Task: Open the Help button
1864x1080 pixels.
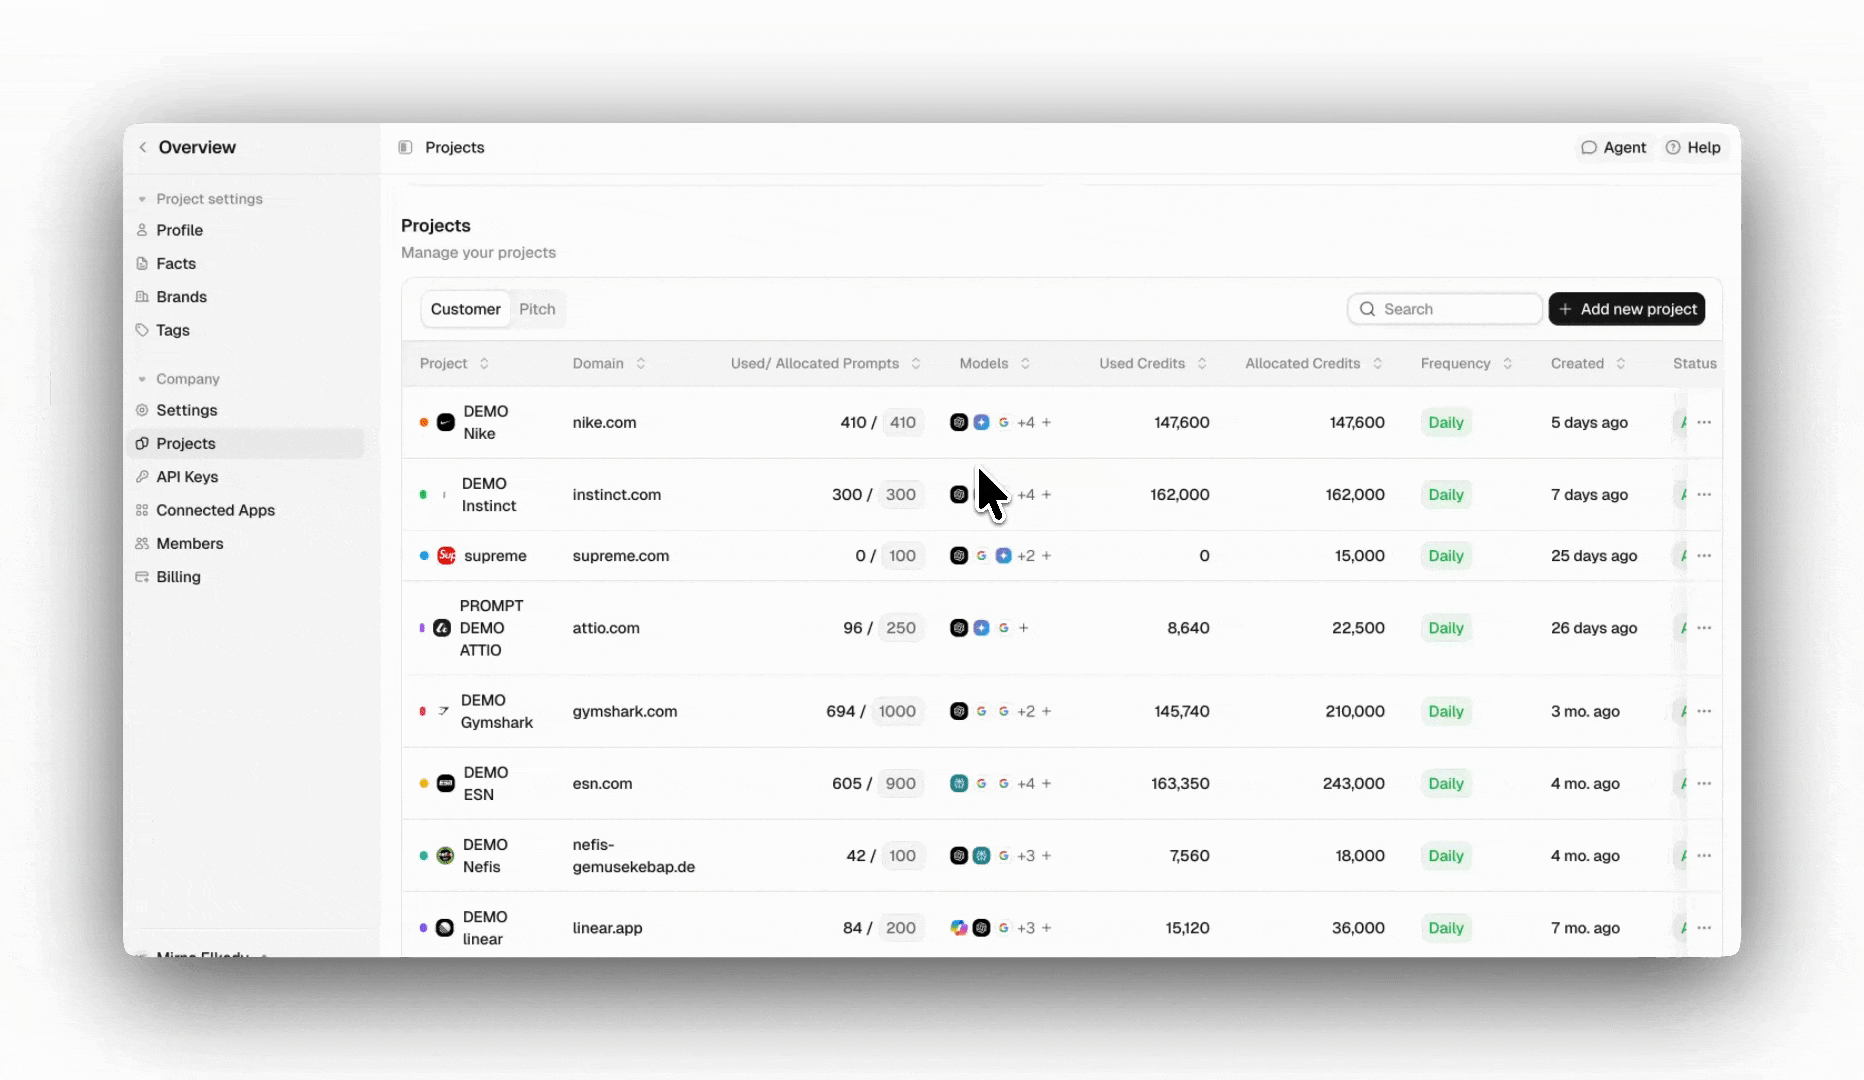Action: click(x=1693, y=147)
